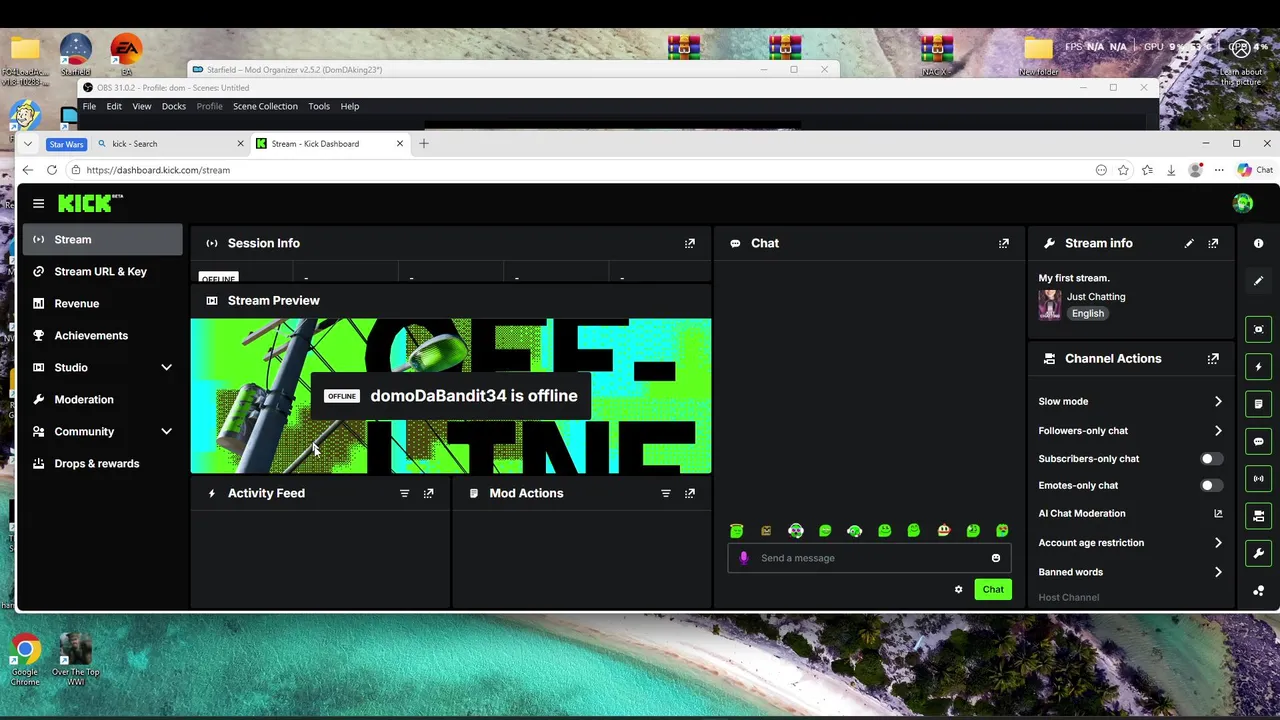
Task: Select the New folder desktop icon
Action: click(1038, 57)
